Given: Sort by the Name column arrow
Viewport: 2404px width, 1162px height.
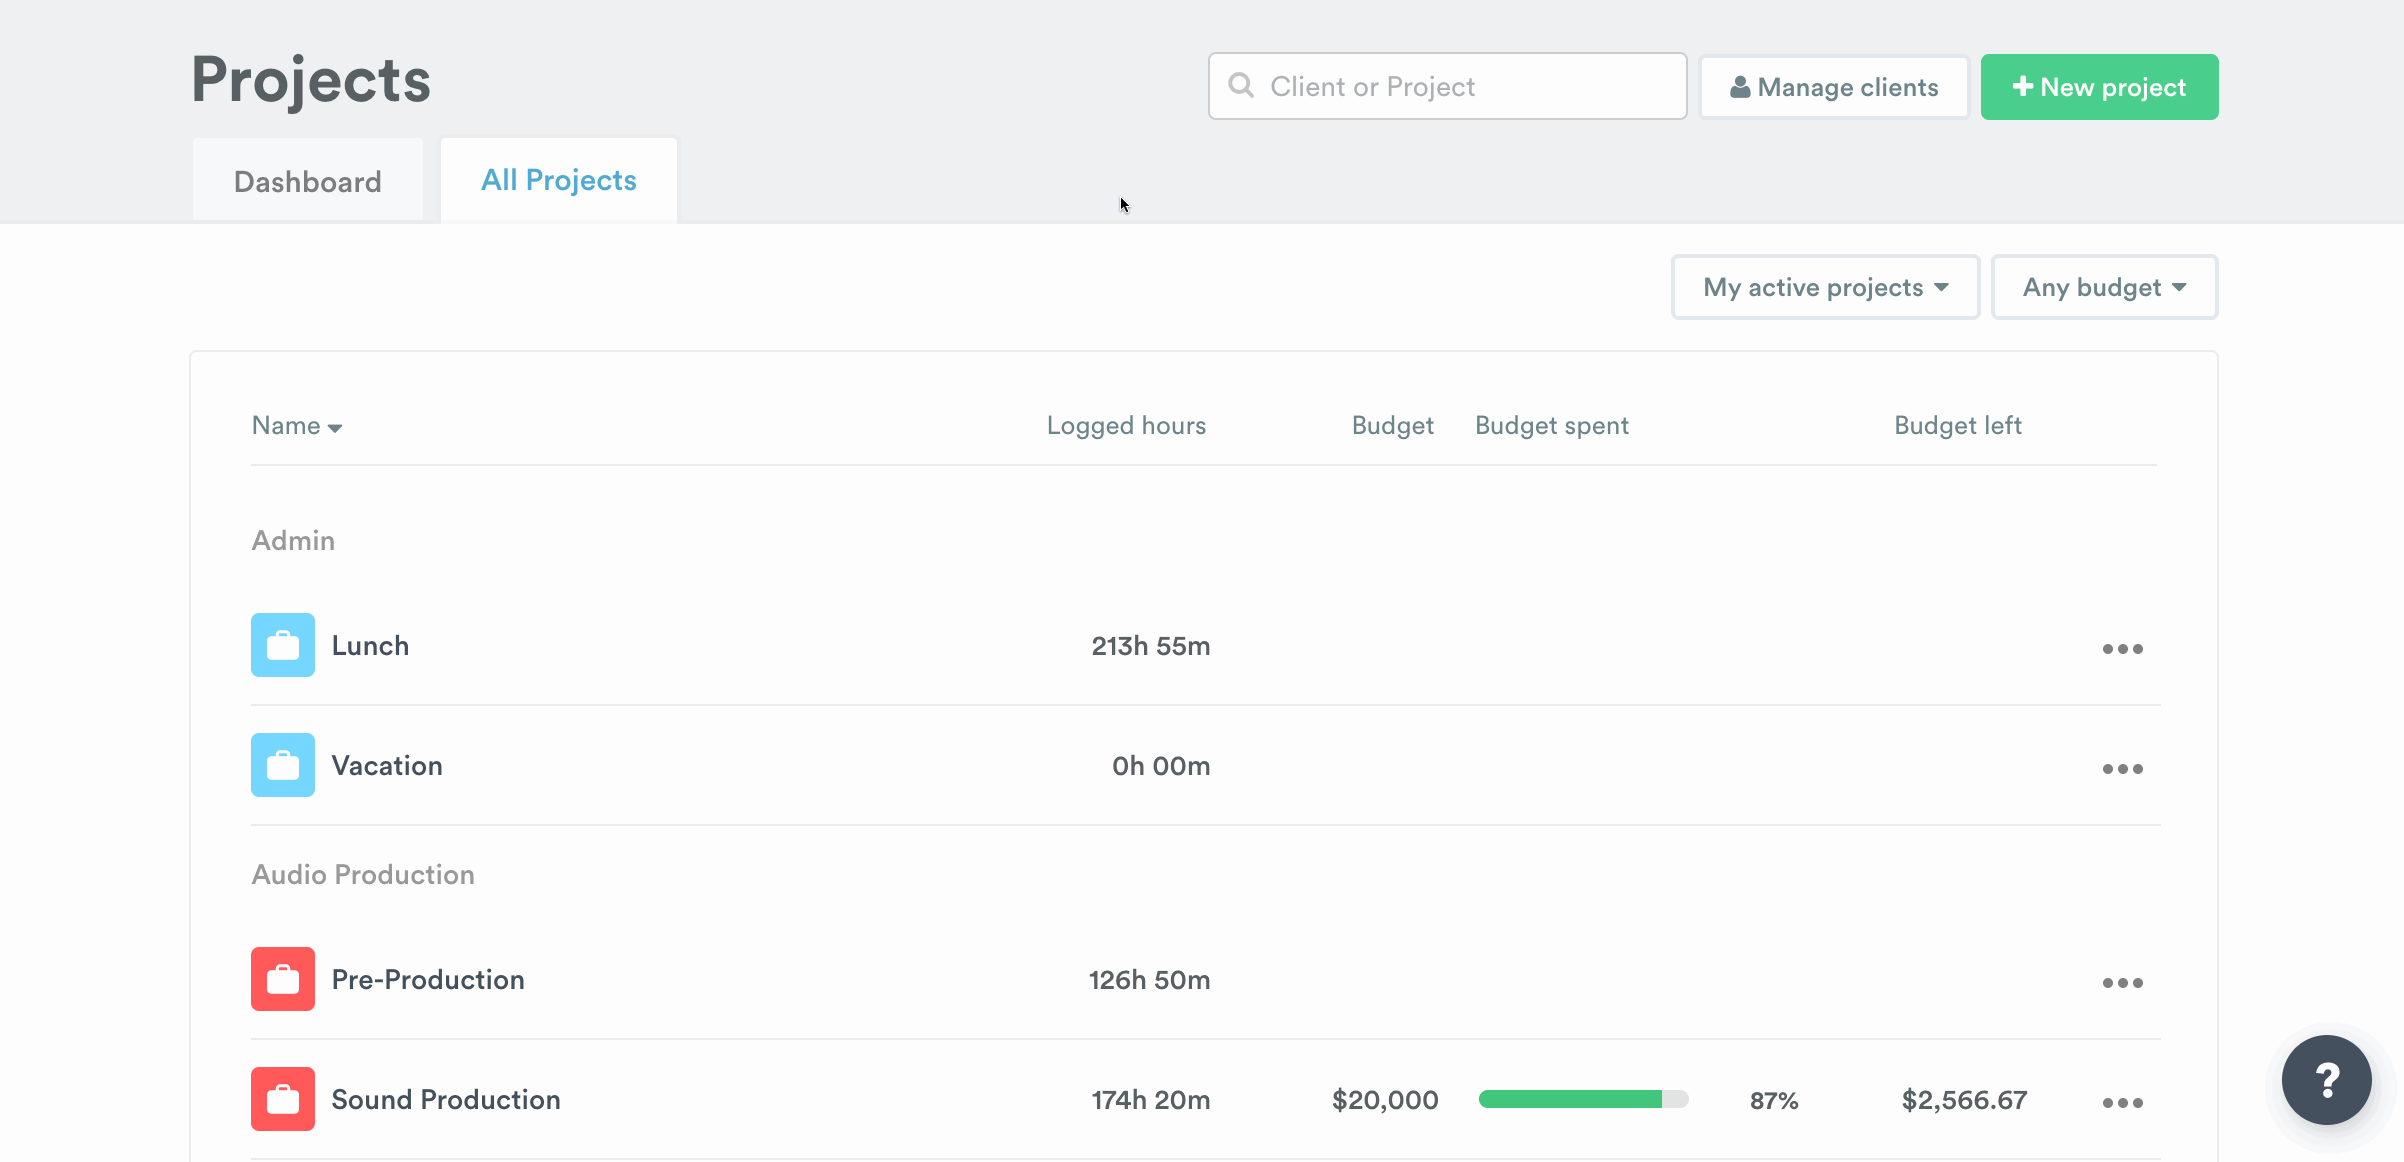Looking at the screenshot, I should [335, 428].
